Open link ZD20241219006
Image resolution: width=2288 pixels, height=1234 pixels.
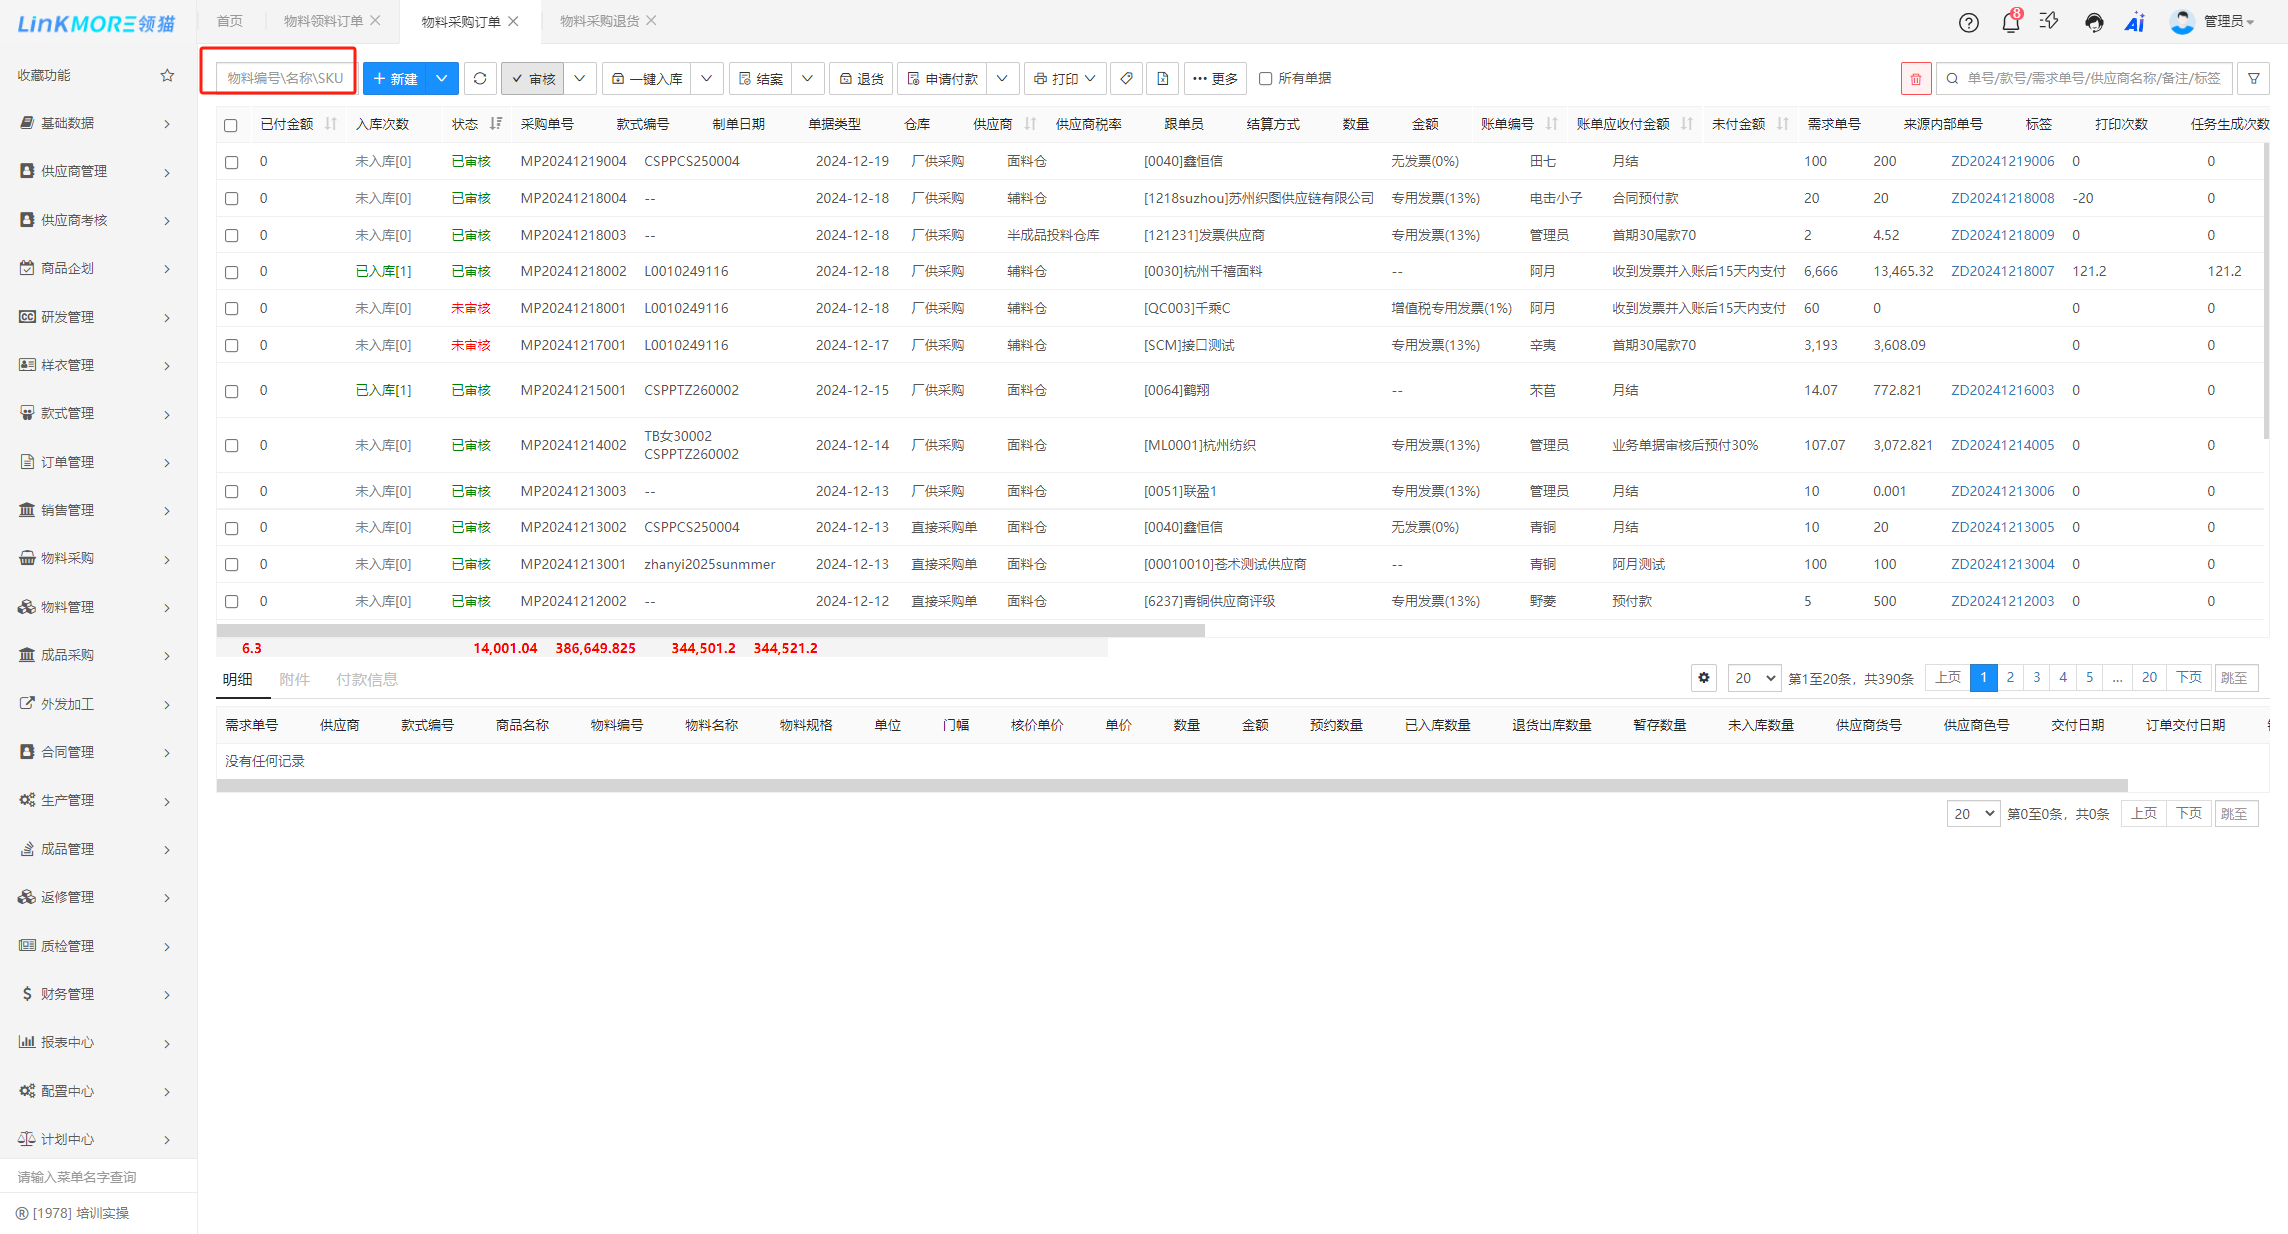pos(2002,161)
